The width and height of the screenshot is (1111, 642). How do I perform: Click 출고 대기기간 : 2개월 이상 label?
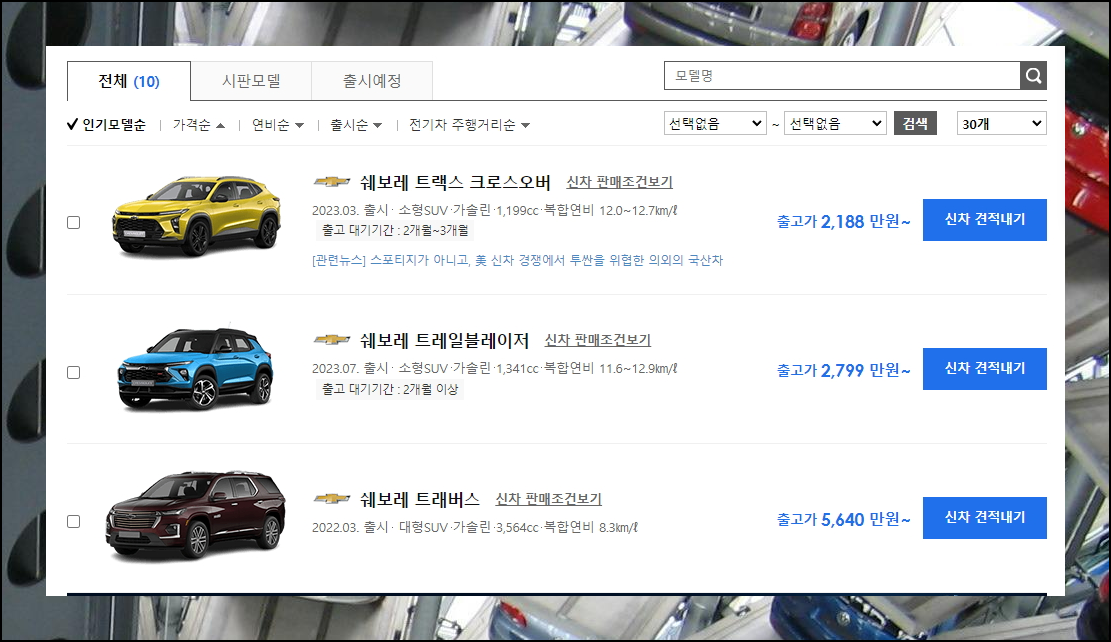(390, 389)
